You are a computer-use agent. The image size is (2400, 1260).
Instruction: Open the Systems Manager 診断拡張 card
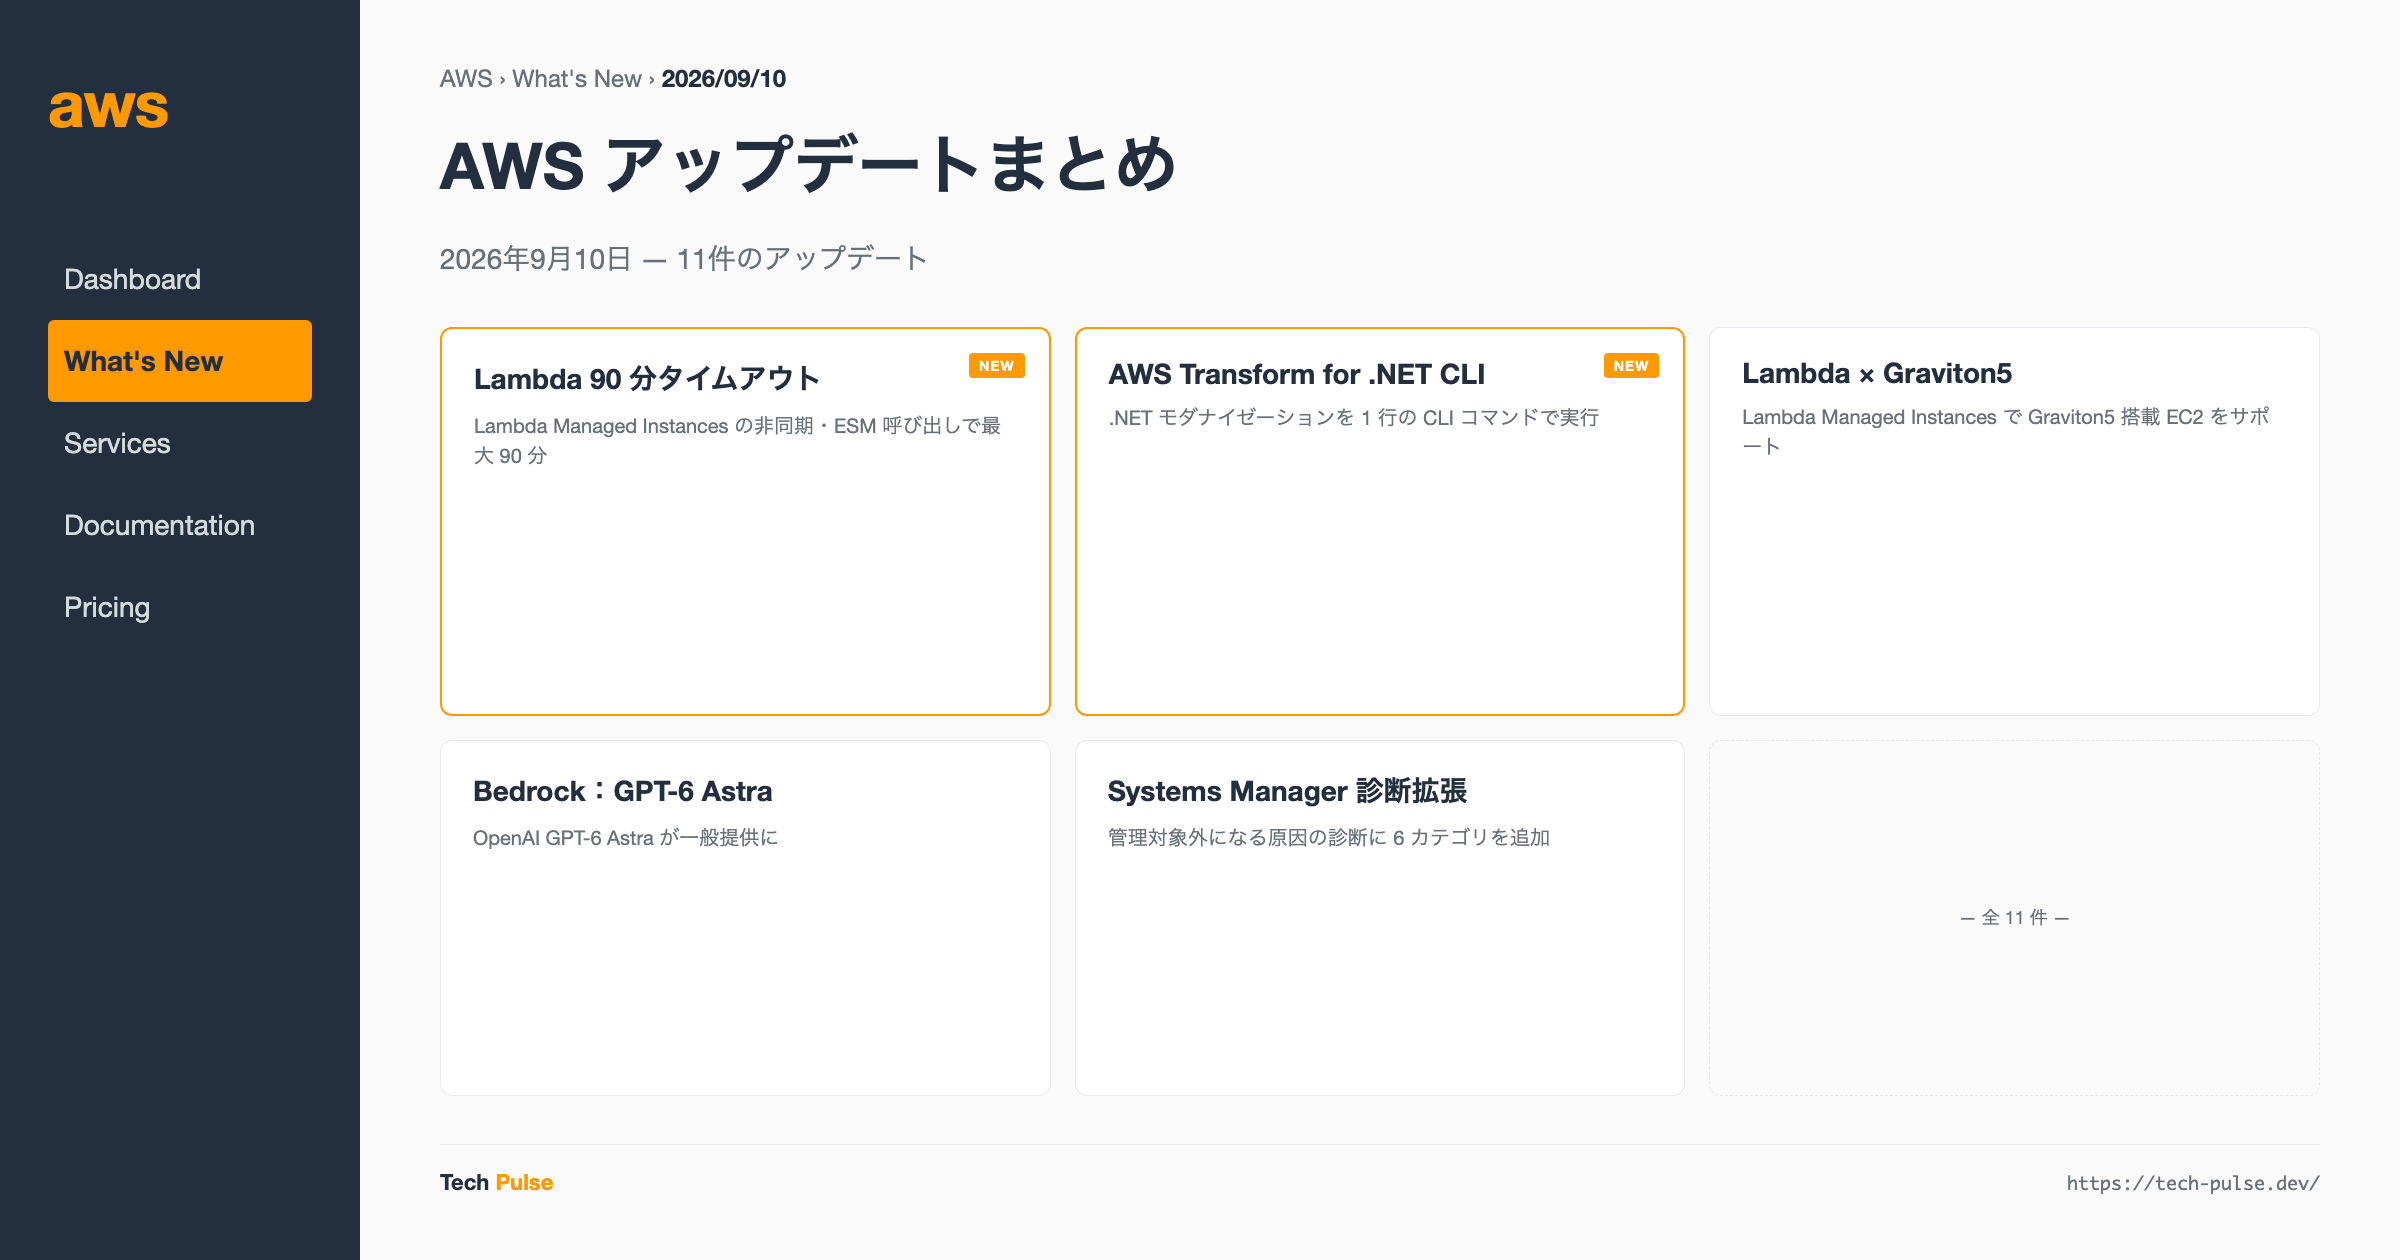click(x=1380, y=918)
